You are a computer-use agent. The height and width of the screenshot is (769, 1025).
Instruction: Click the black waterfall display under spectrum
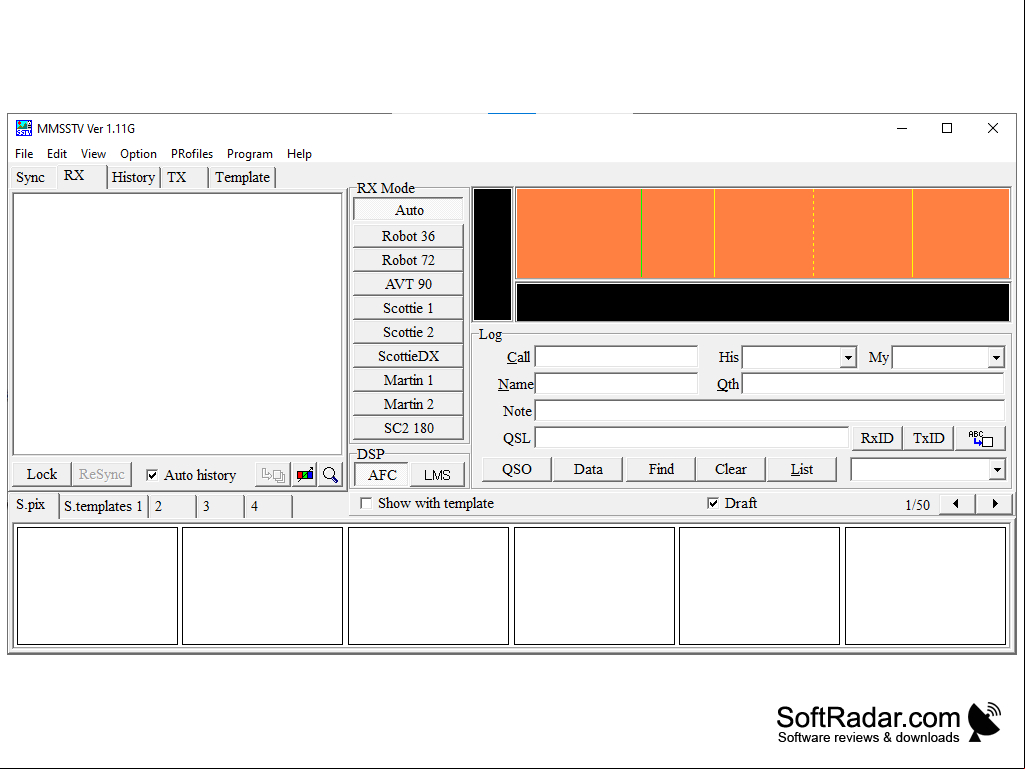tap(763, 302)
